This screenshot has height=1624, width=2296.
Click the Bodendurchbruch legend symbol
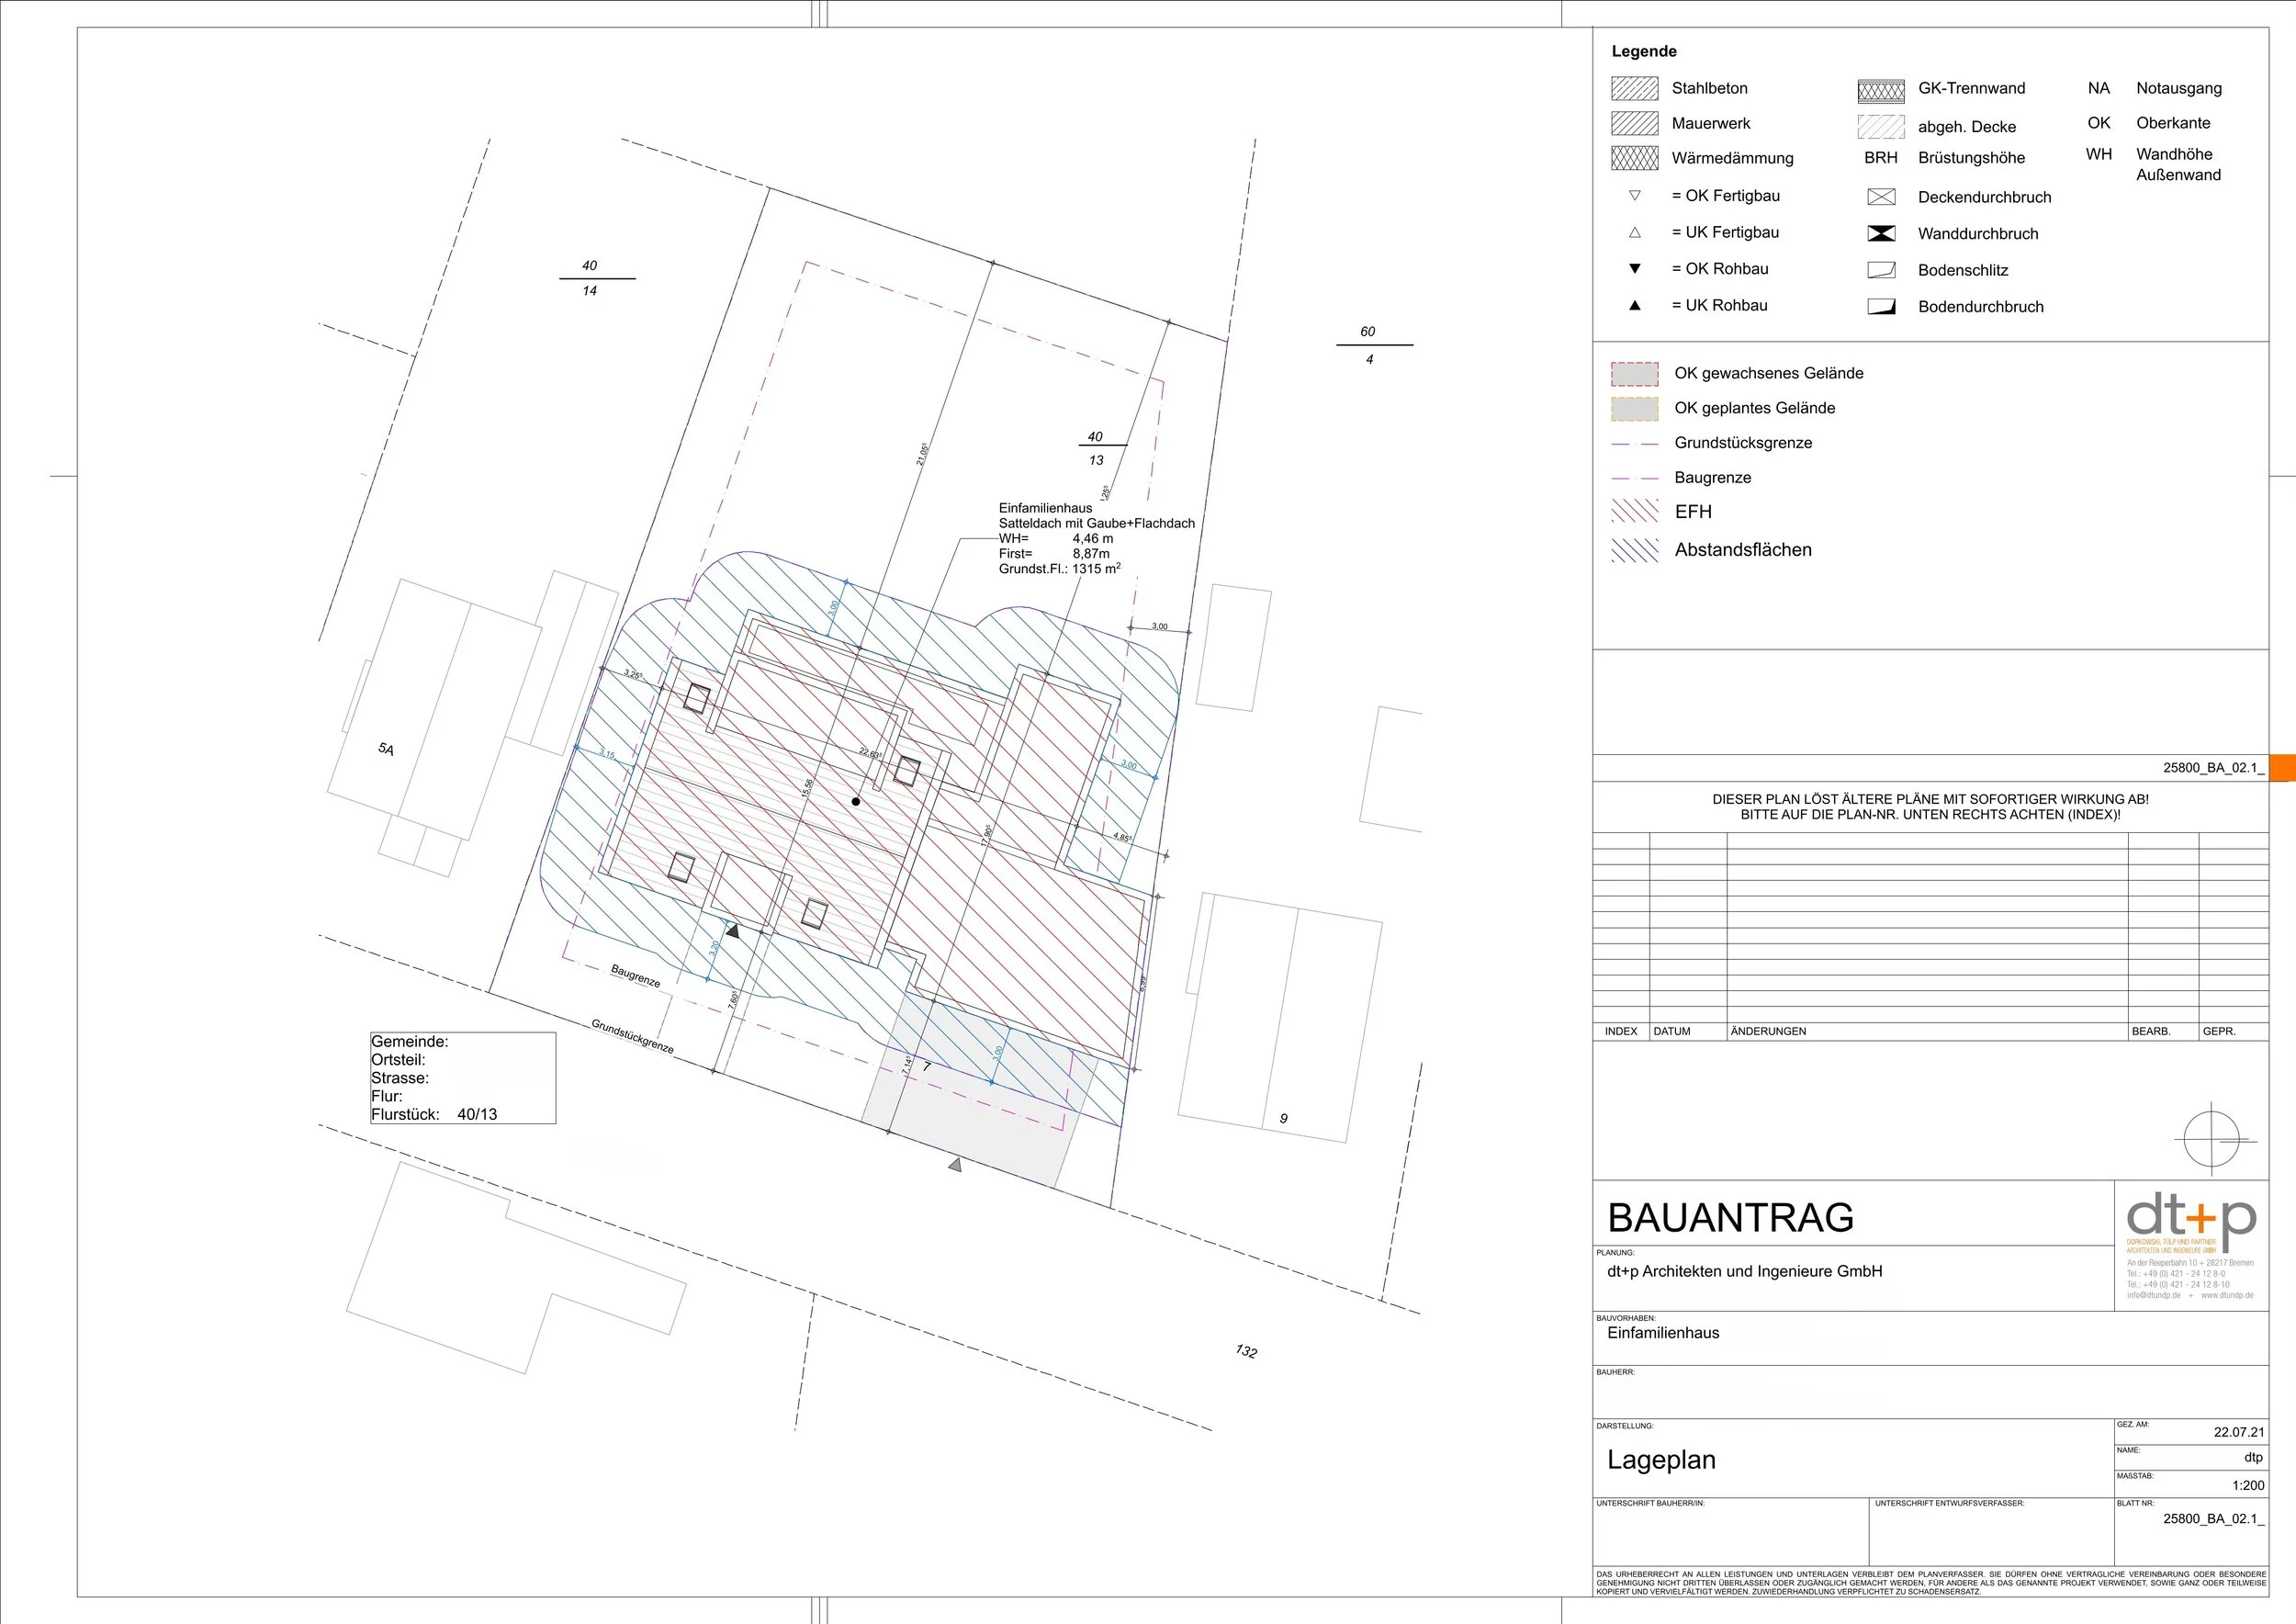tap(1881, 307)
